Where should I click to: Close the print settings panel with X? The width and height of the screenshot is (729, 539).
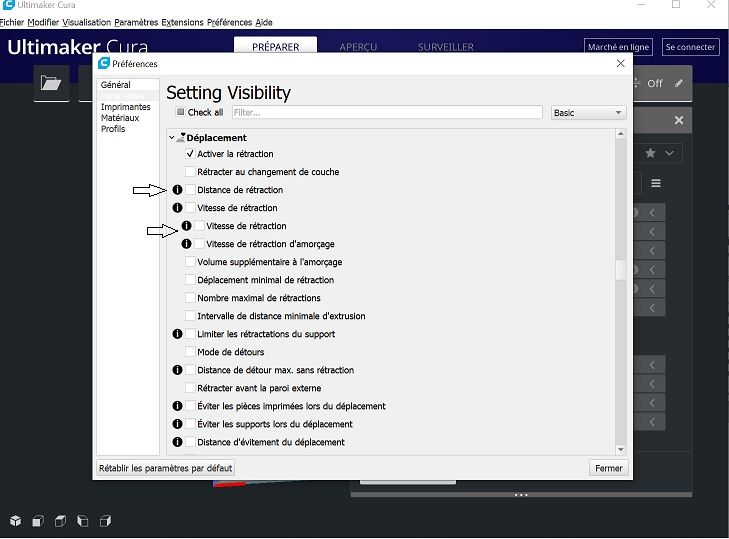pyautogui.click(x=679, y=120)
